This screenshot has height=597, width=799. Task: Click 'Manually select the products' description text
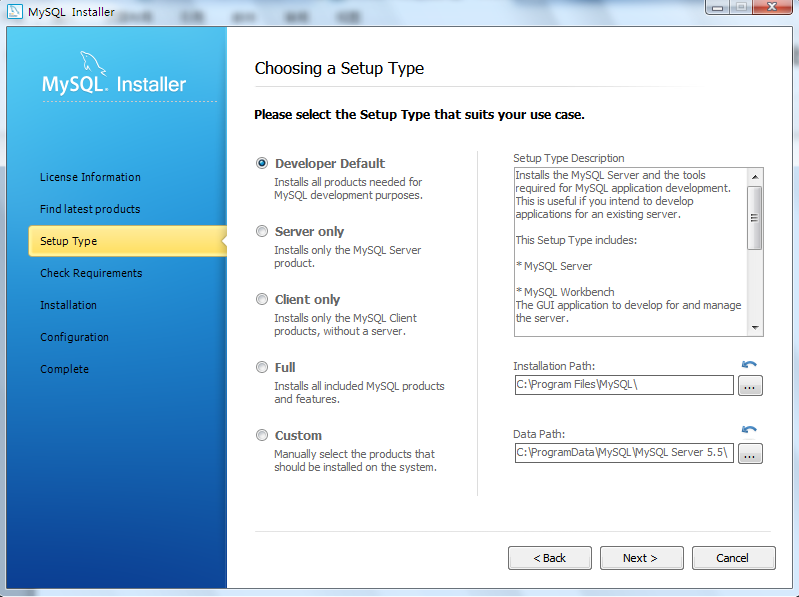355,460
